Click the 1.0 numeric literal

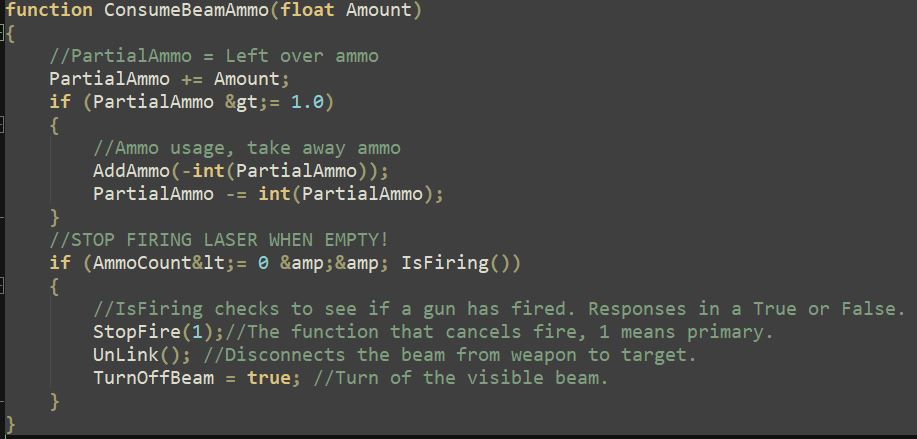point(308,102)
